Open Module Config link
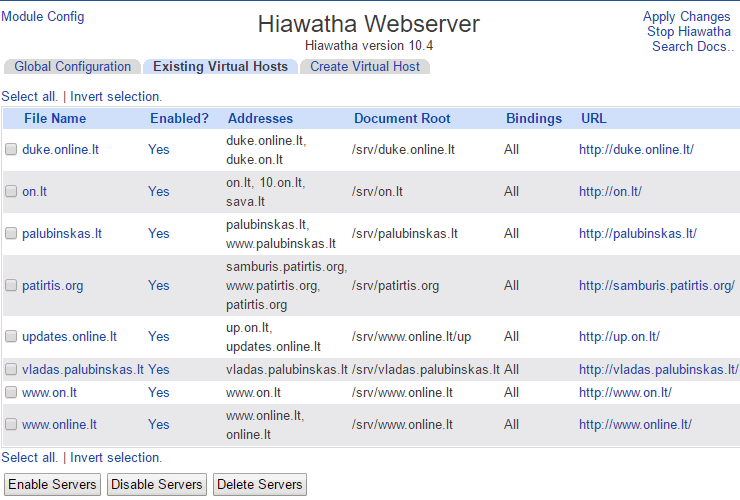The width and height of the screenshot is (740, 500). click(x=43, y=17)
